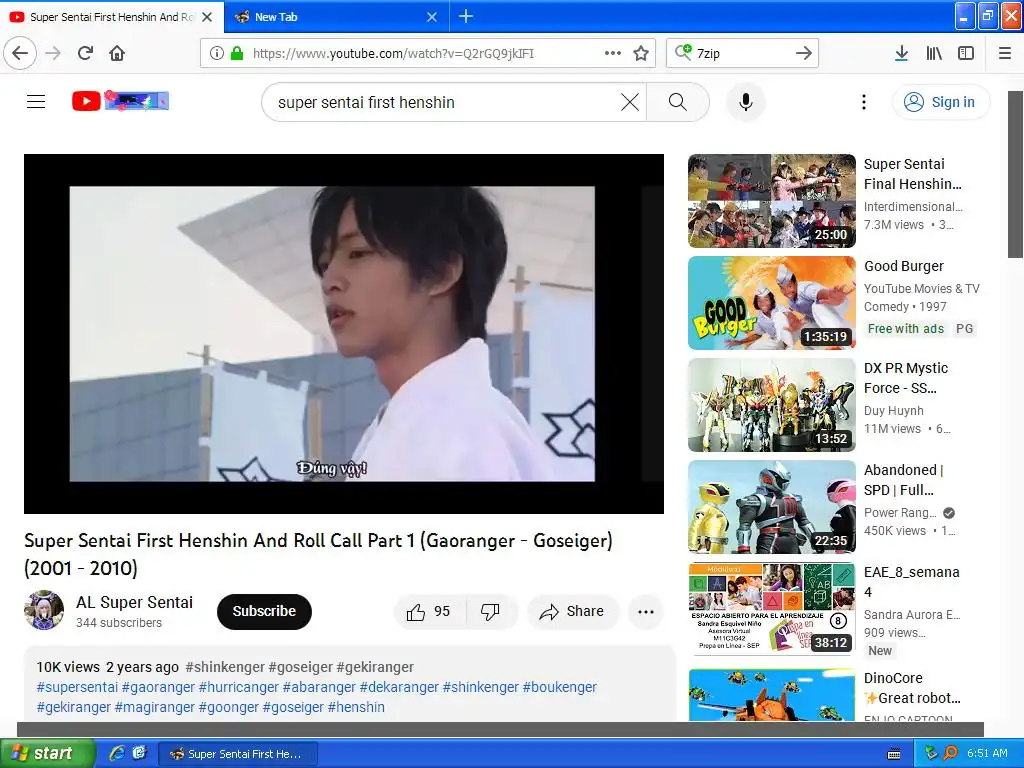Open the Firefox hamburger menu
This screenshot has height=768, width=1024.
click(x=1004, y=53)
